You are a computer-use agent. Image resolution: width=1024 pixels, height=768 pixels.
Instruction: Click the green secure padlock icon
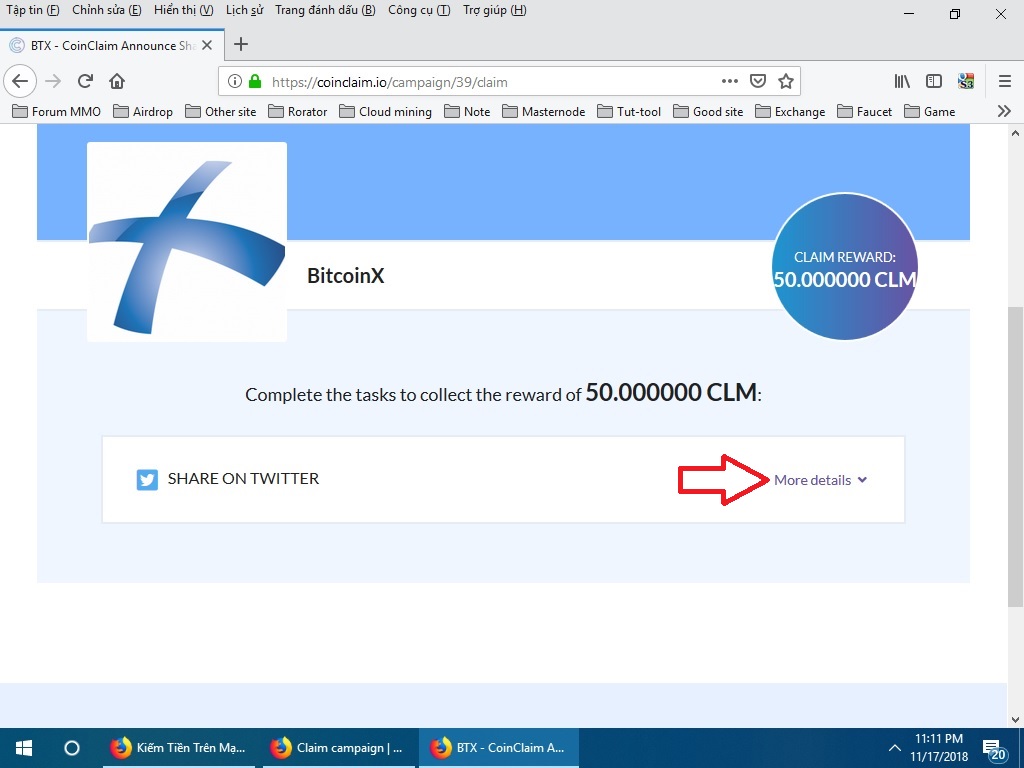point(255,81)
